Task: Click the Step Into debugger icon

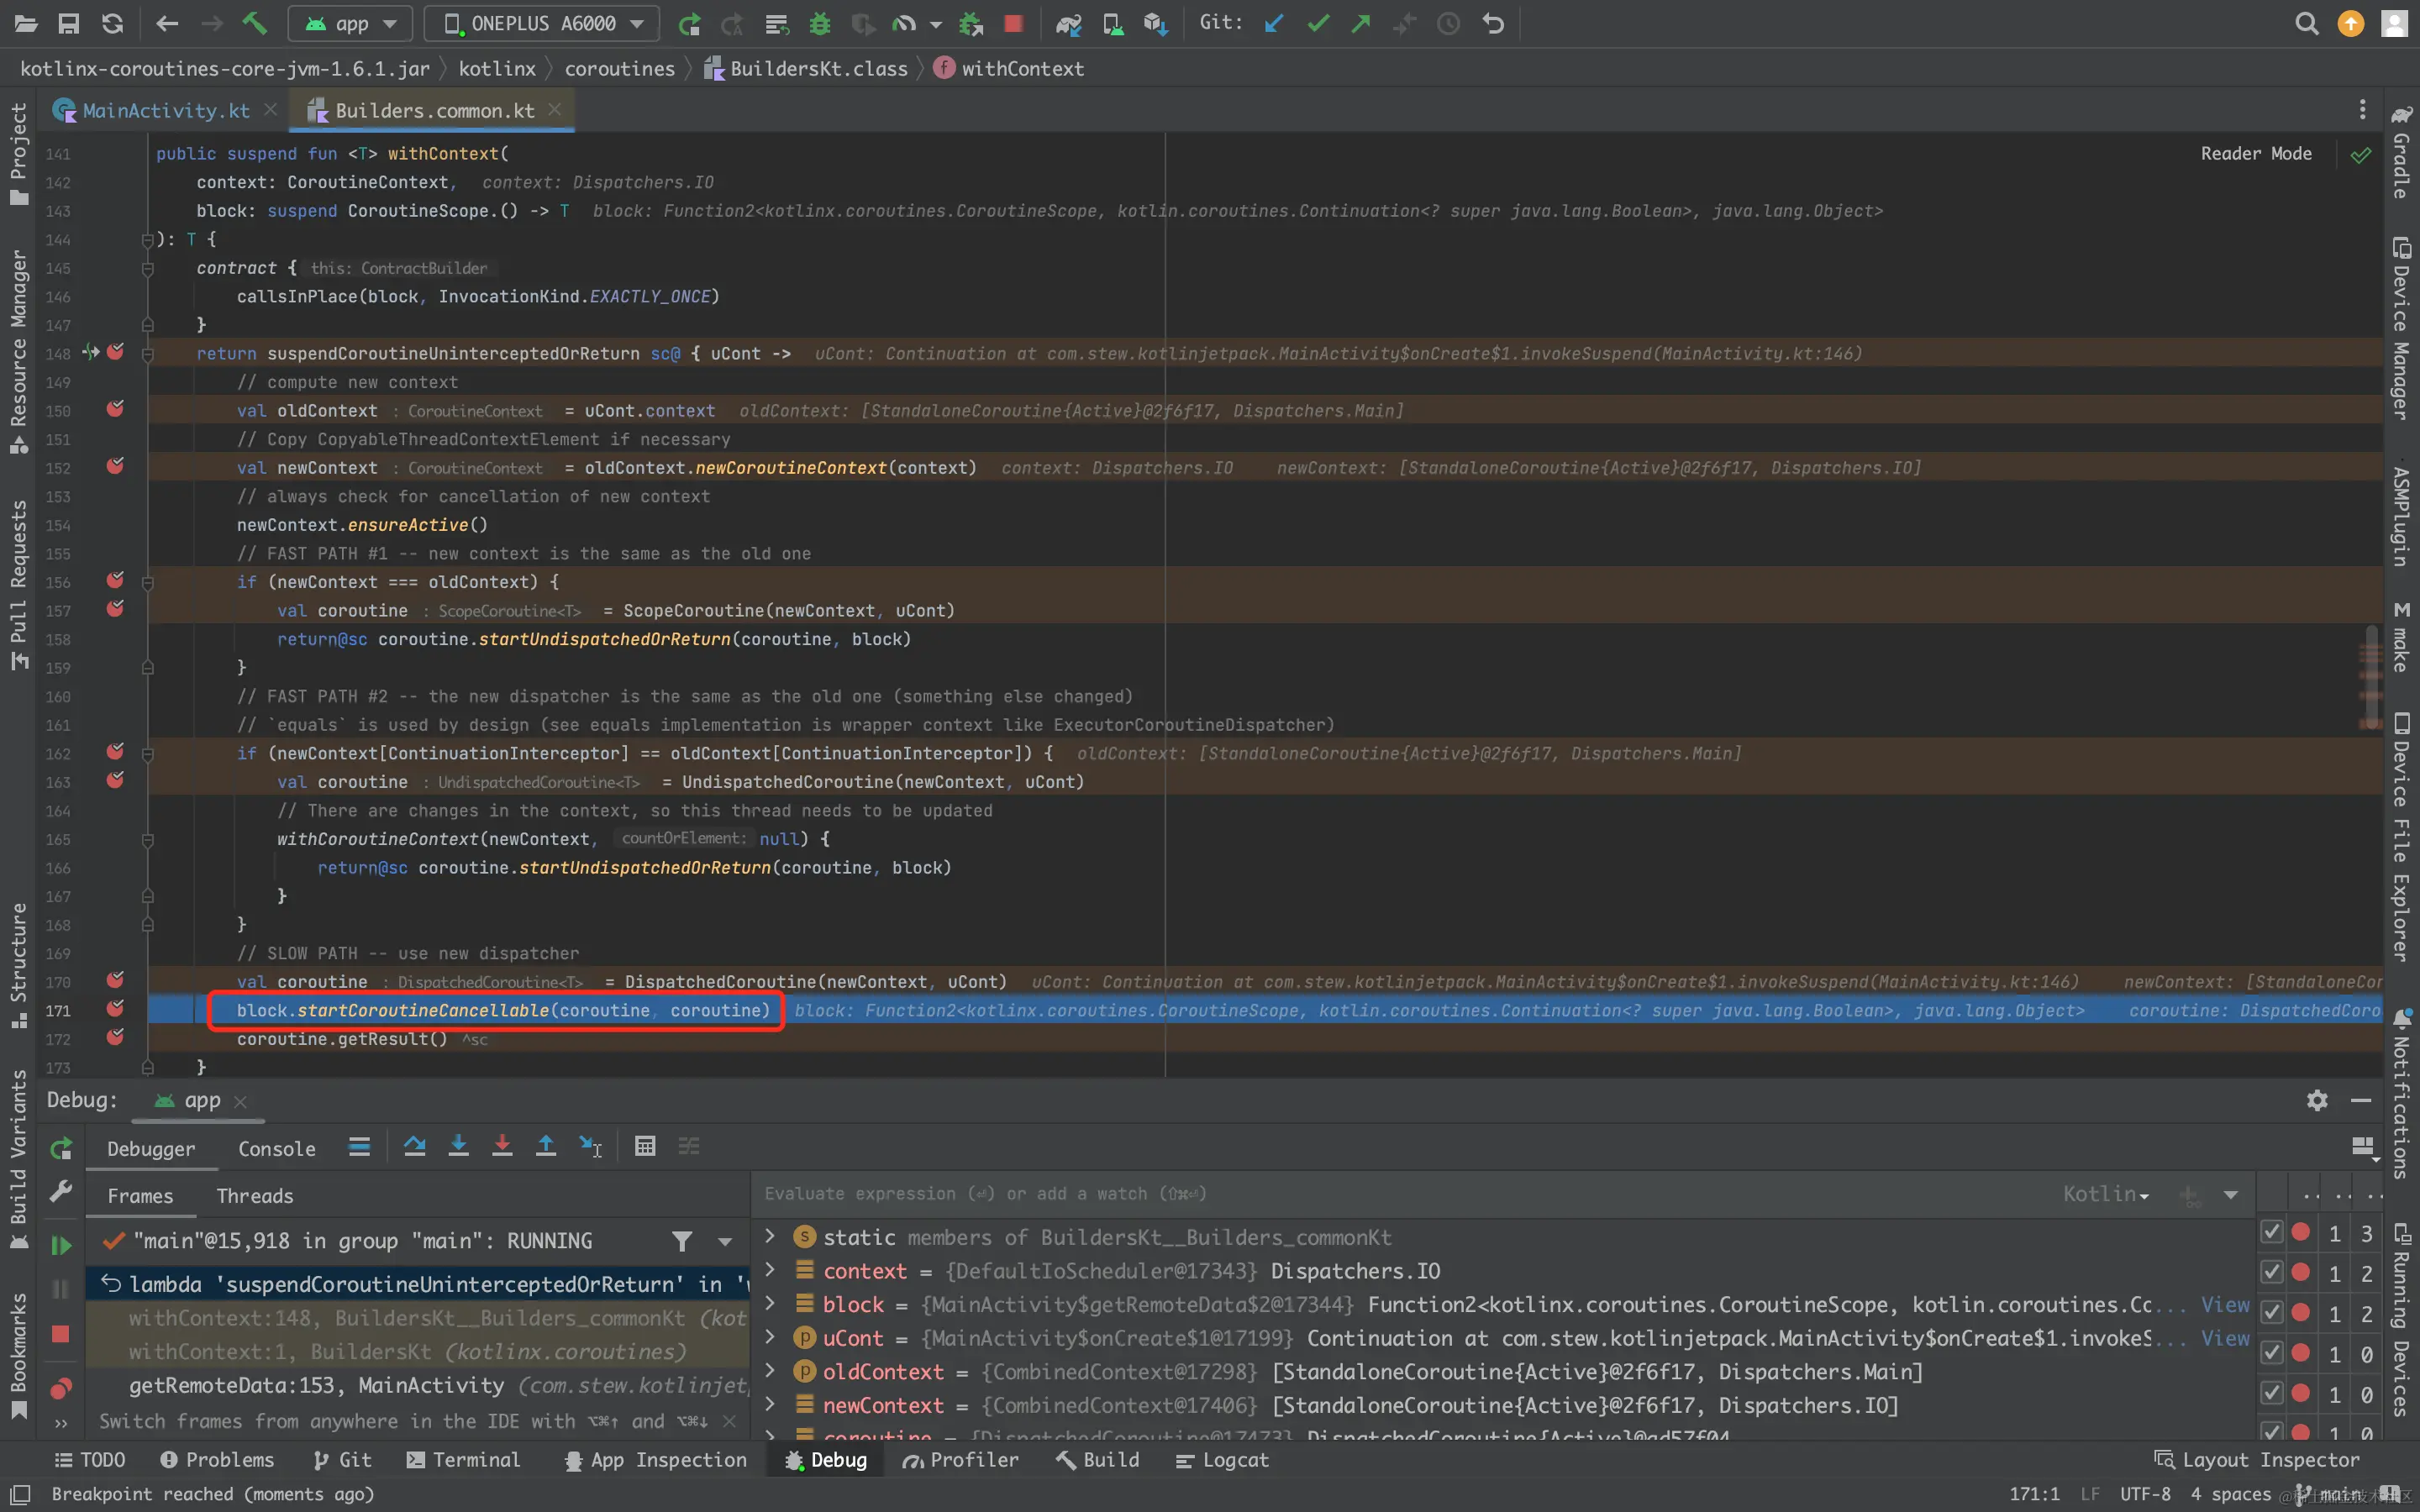Action: [458, 1146]
